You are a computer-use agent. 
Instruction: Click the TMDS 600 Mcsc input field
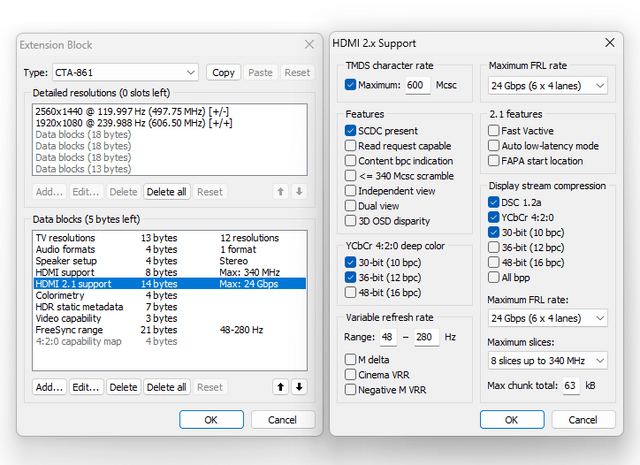point(418,85)
